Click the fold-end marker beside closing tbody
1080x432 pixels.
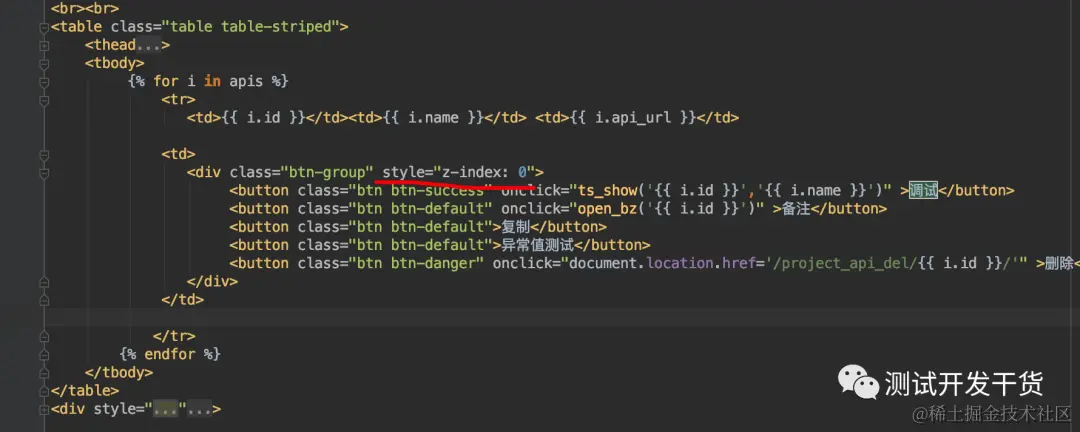[44, 373]
